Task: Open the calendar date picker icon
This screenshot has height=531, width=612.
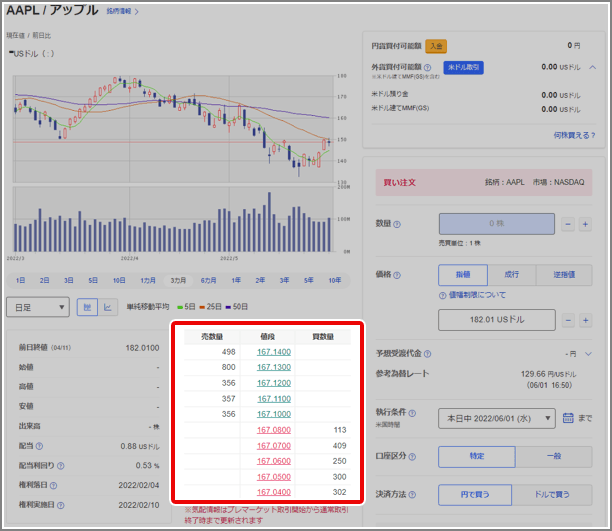Action: 568,418
